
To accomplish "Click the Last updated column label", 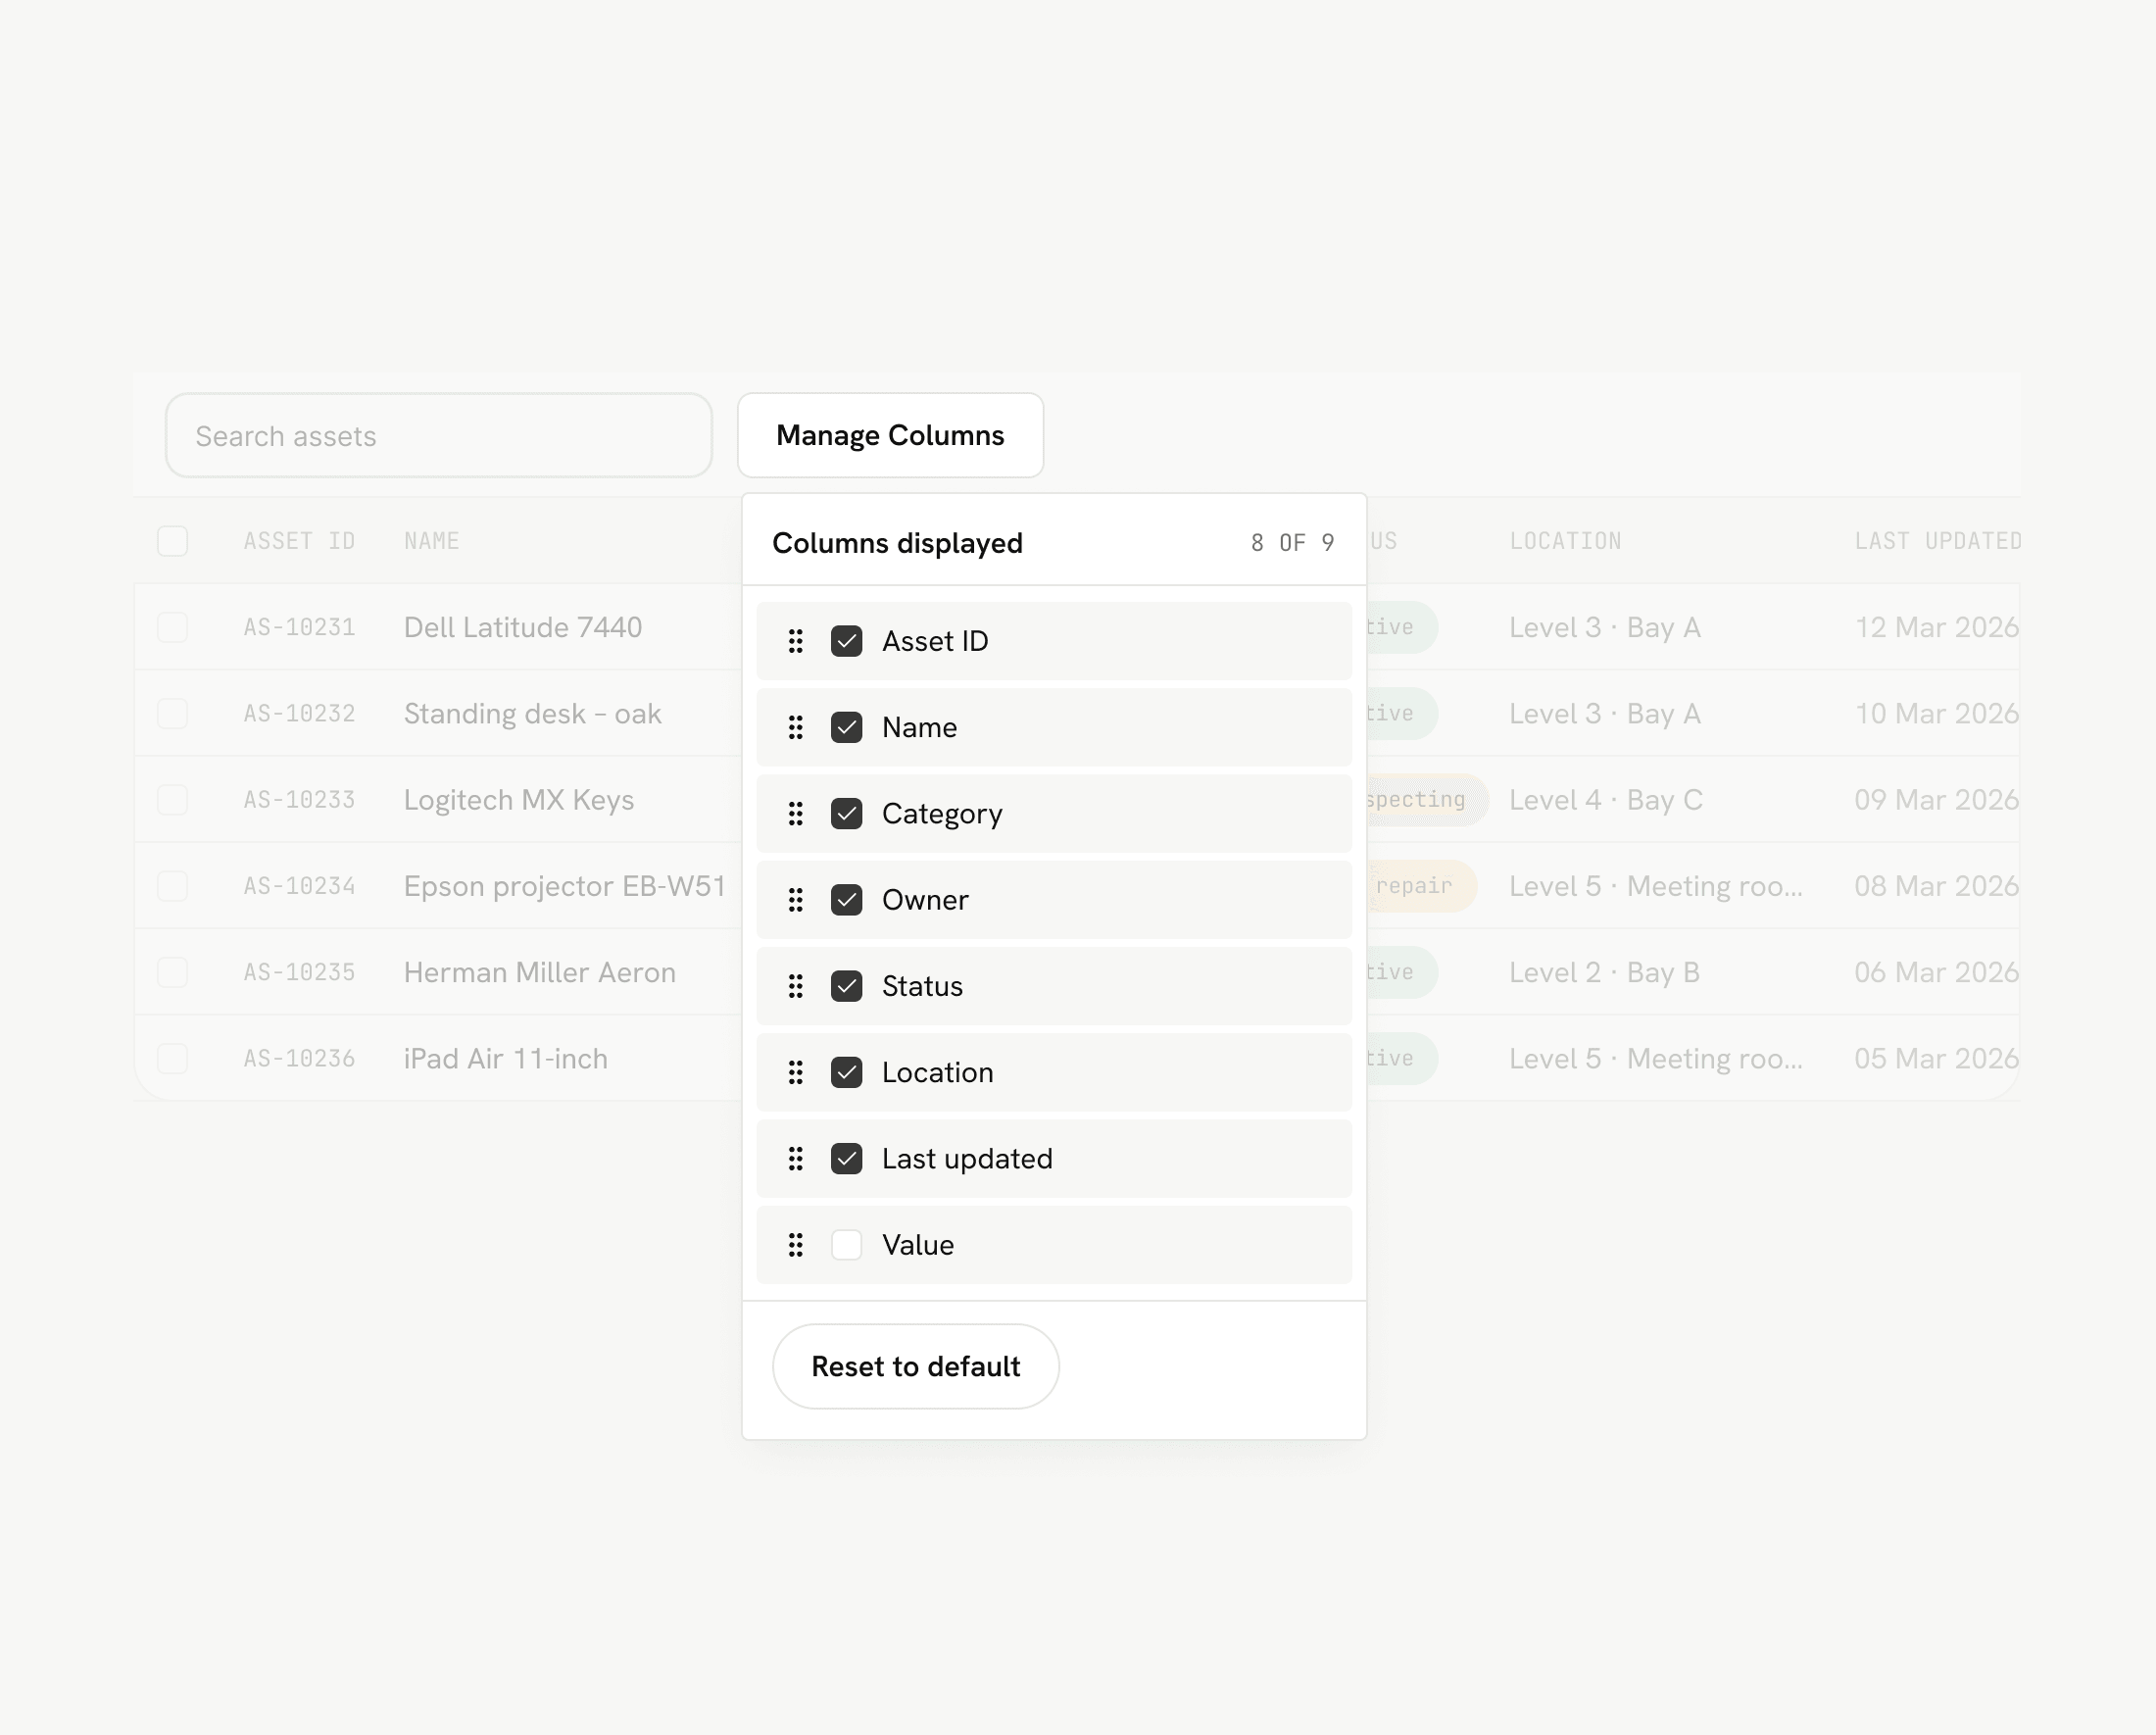I will click(967, 1159).
